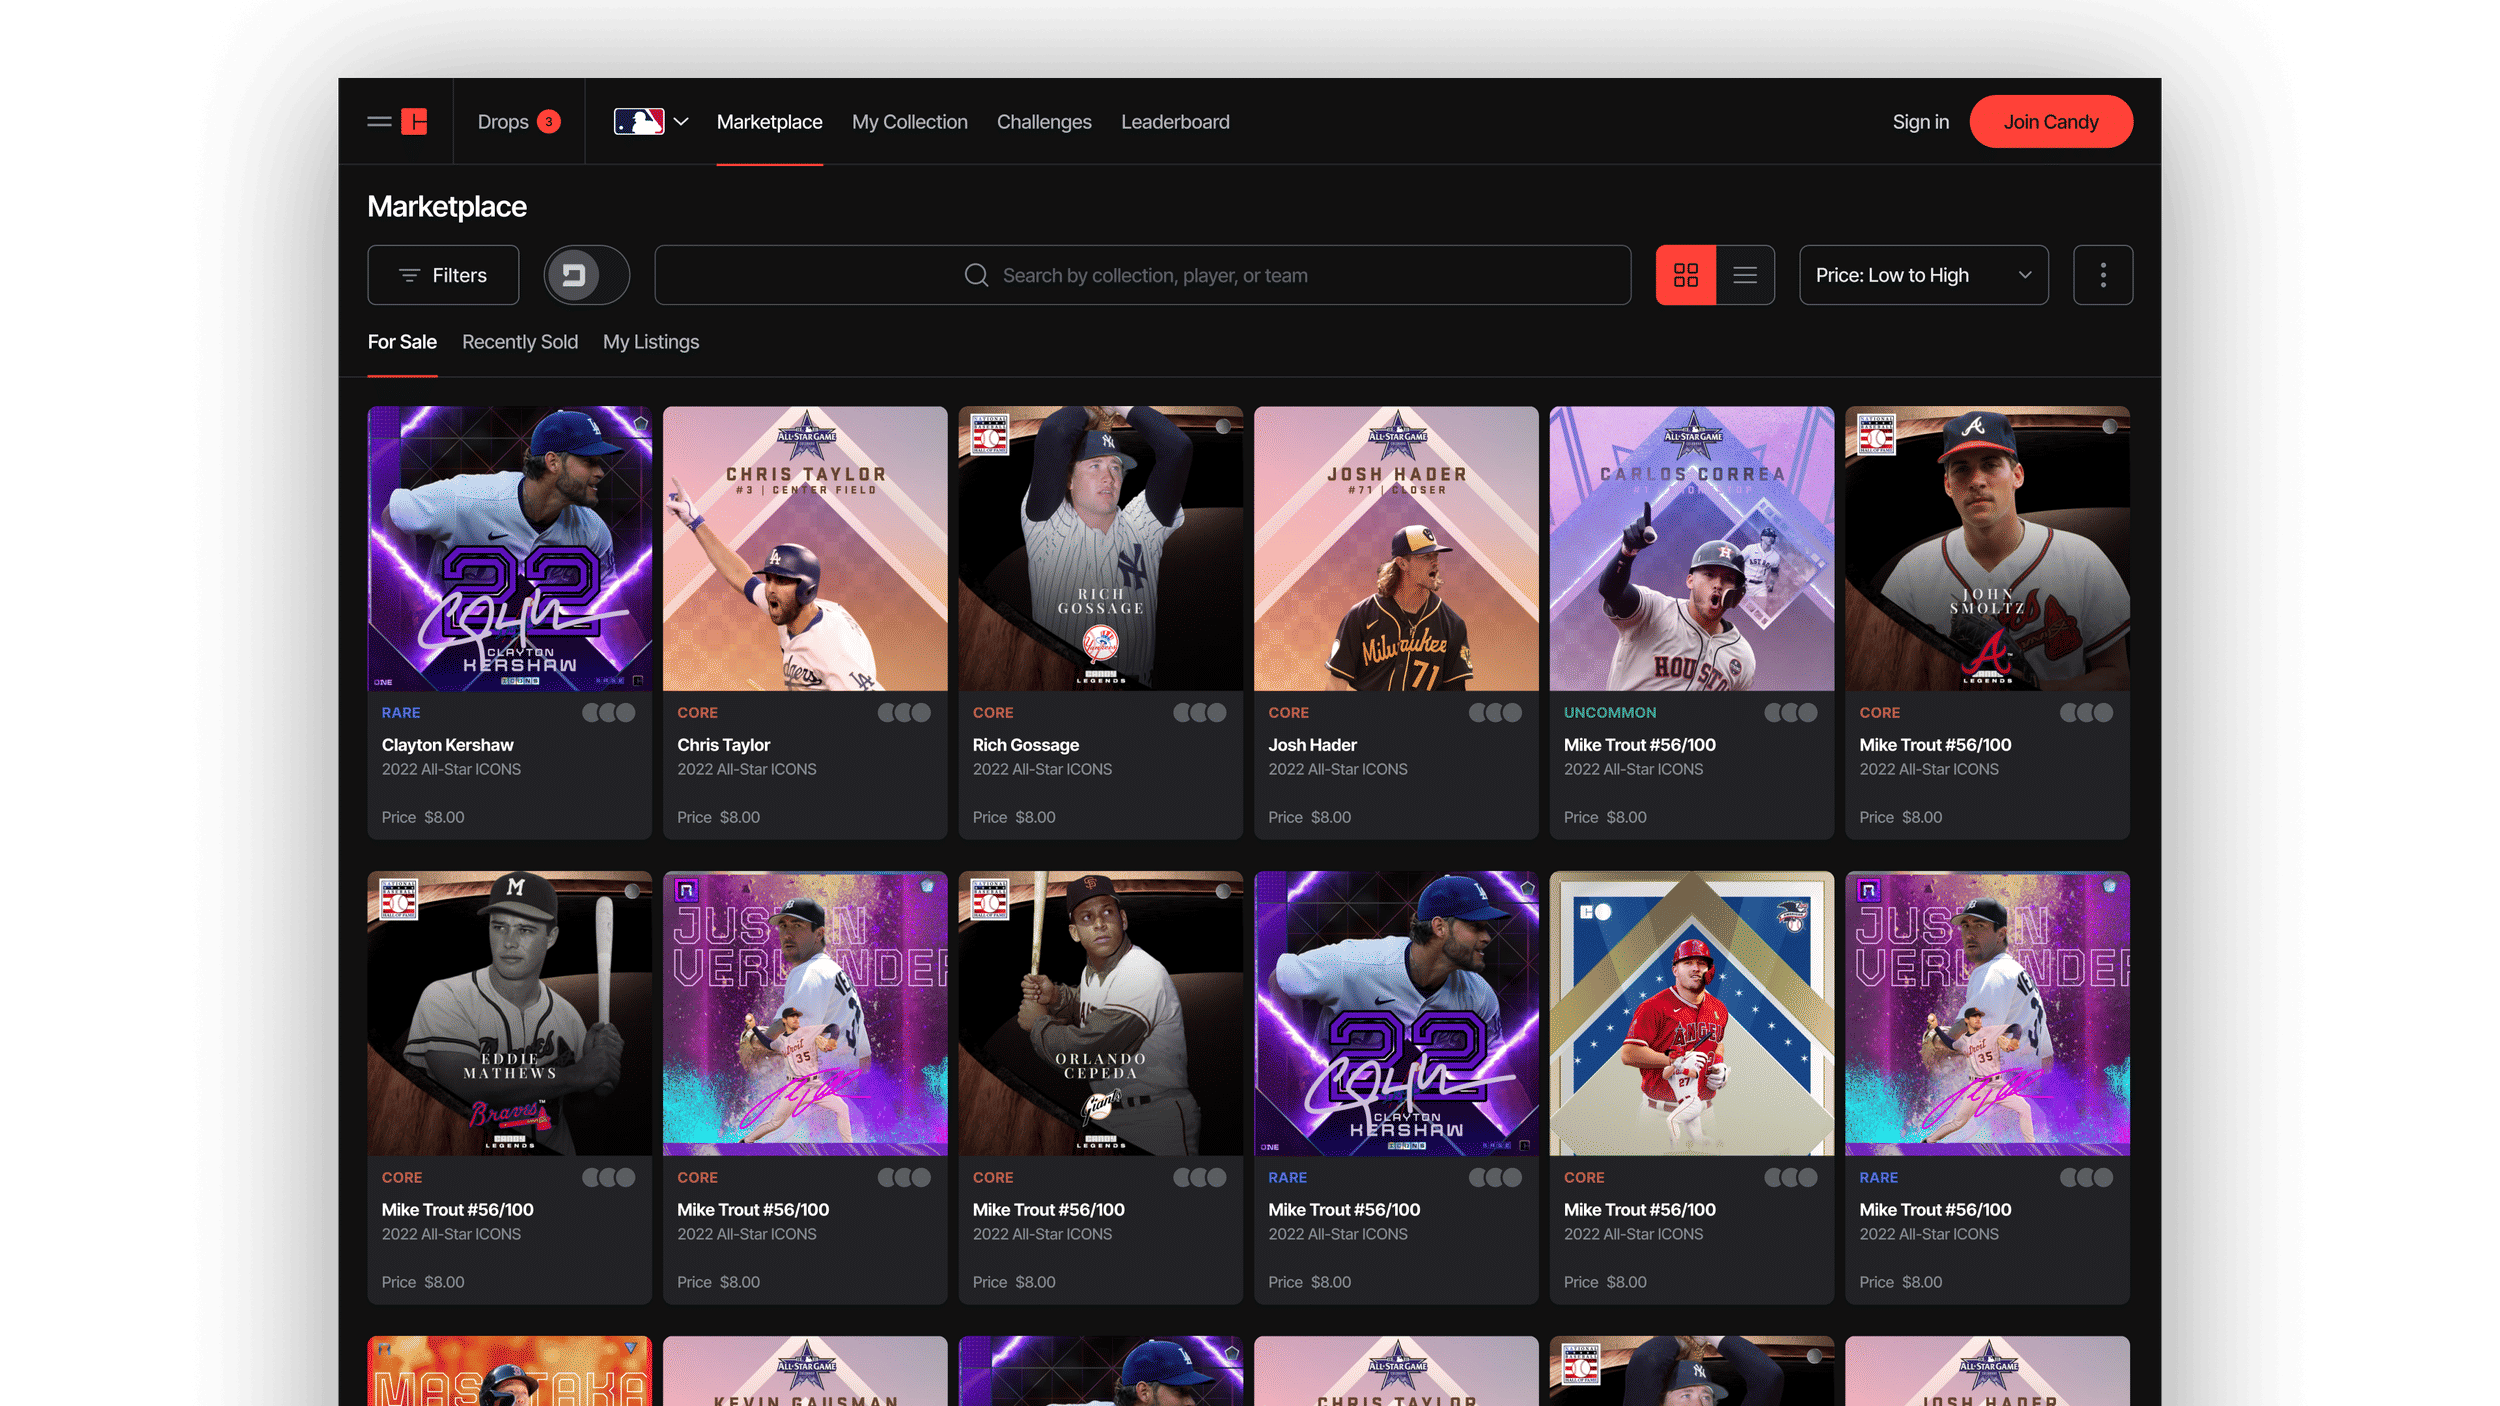Click the search magnifier icon
Screen dimensions: 2500x1406
pos(976,275)
